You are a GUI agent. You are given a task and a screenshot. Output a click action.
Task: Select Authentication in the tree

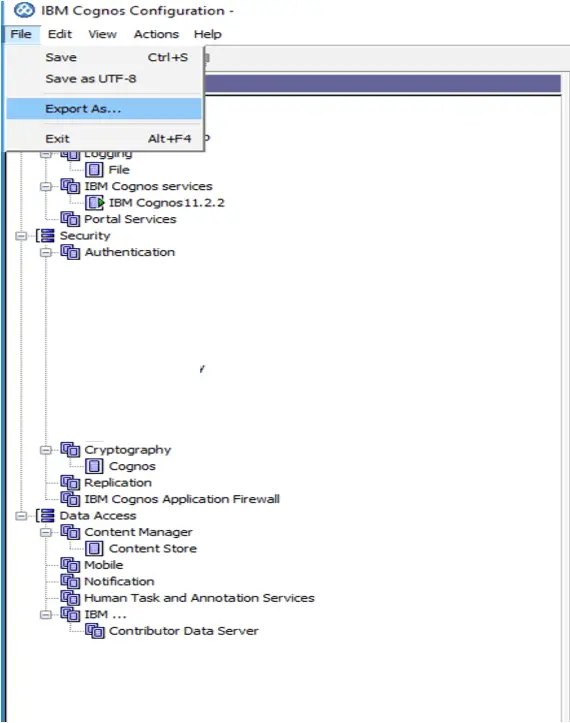[x=130, y=252]
